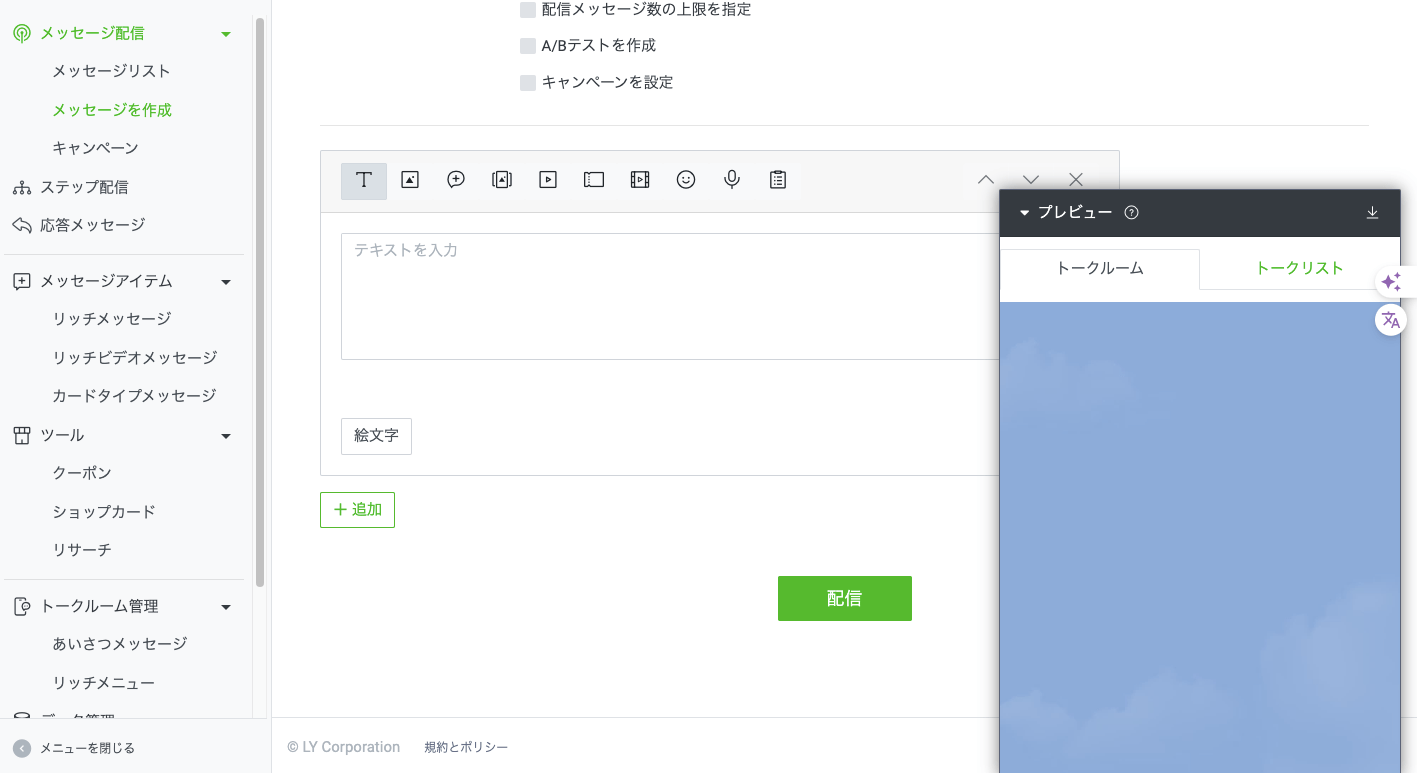Select the Research clipboard icon

(x=778, y=180)
